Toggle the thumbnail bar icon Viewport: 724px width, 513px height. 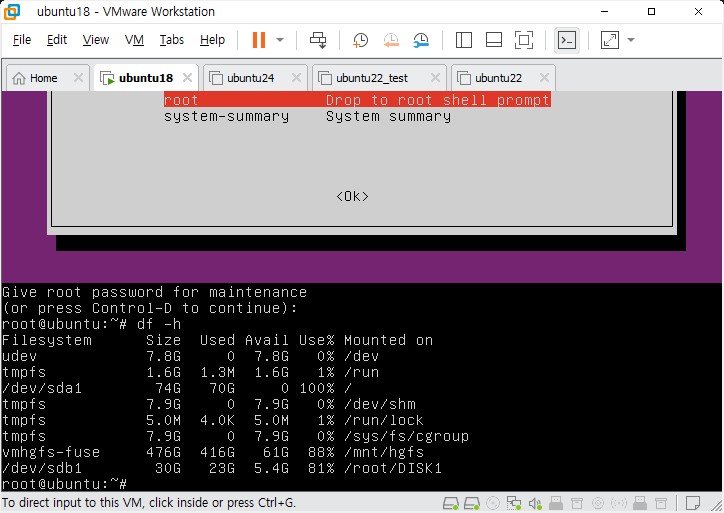(x=494, y=40)
